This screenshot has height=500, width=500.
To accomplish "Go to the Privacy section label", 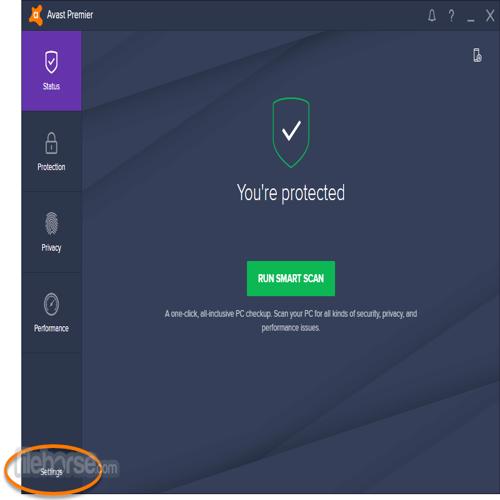I will tap(51, 248).
